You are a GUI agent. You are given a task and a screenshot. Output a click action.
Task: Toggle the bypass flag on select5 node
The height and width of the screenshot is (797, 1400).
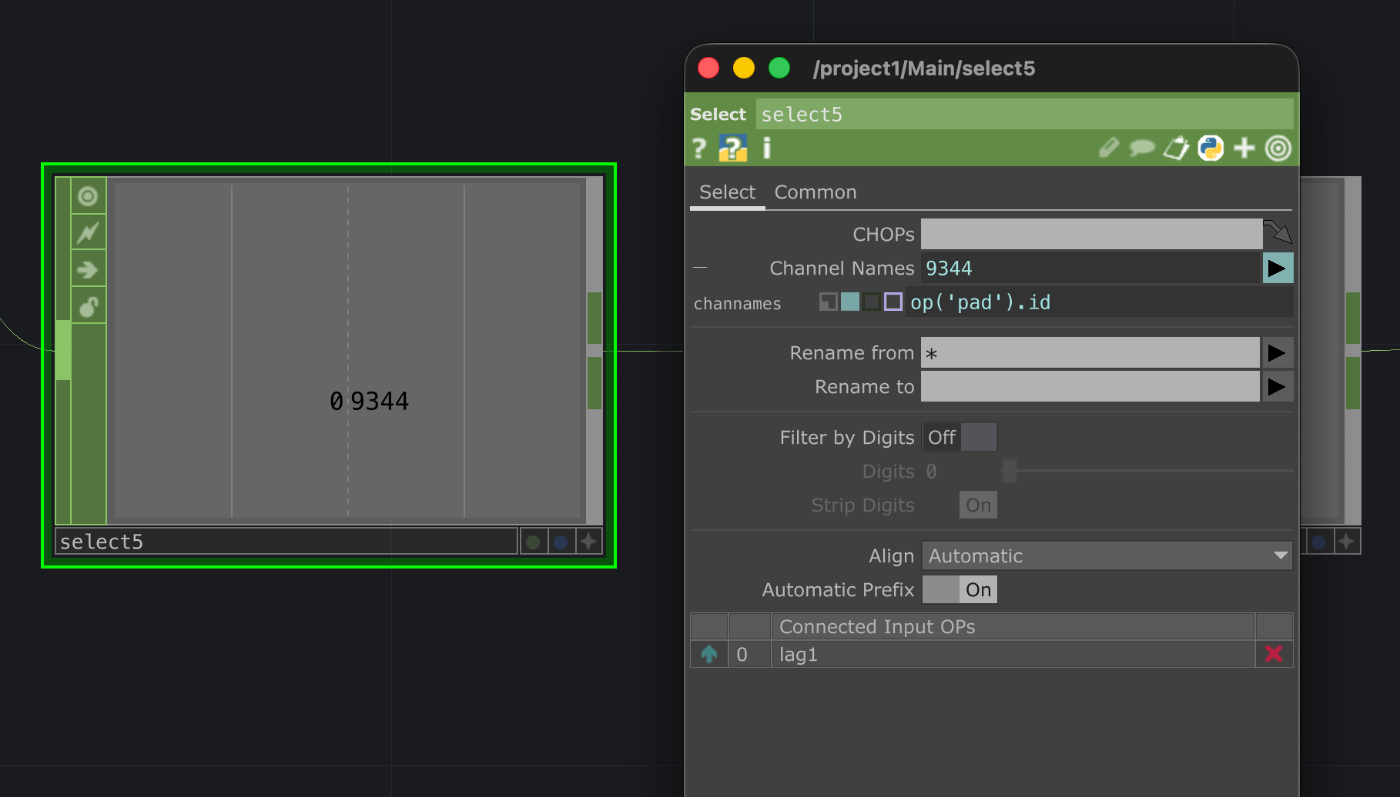[88, 233]
